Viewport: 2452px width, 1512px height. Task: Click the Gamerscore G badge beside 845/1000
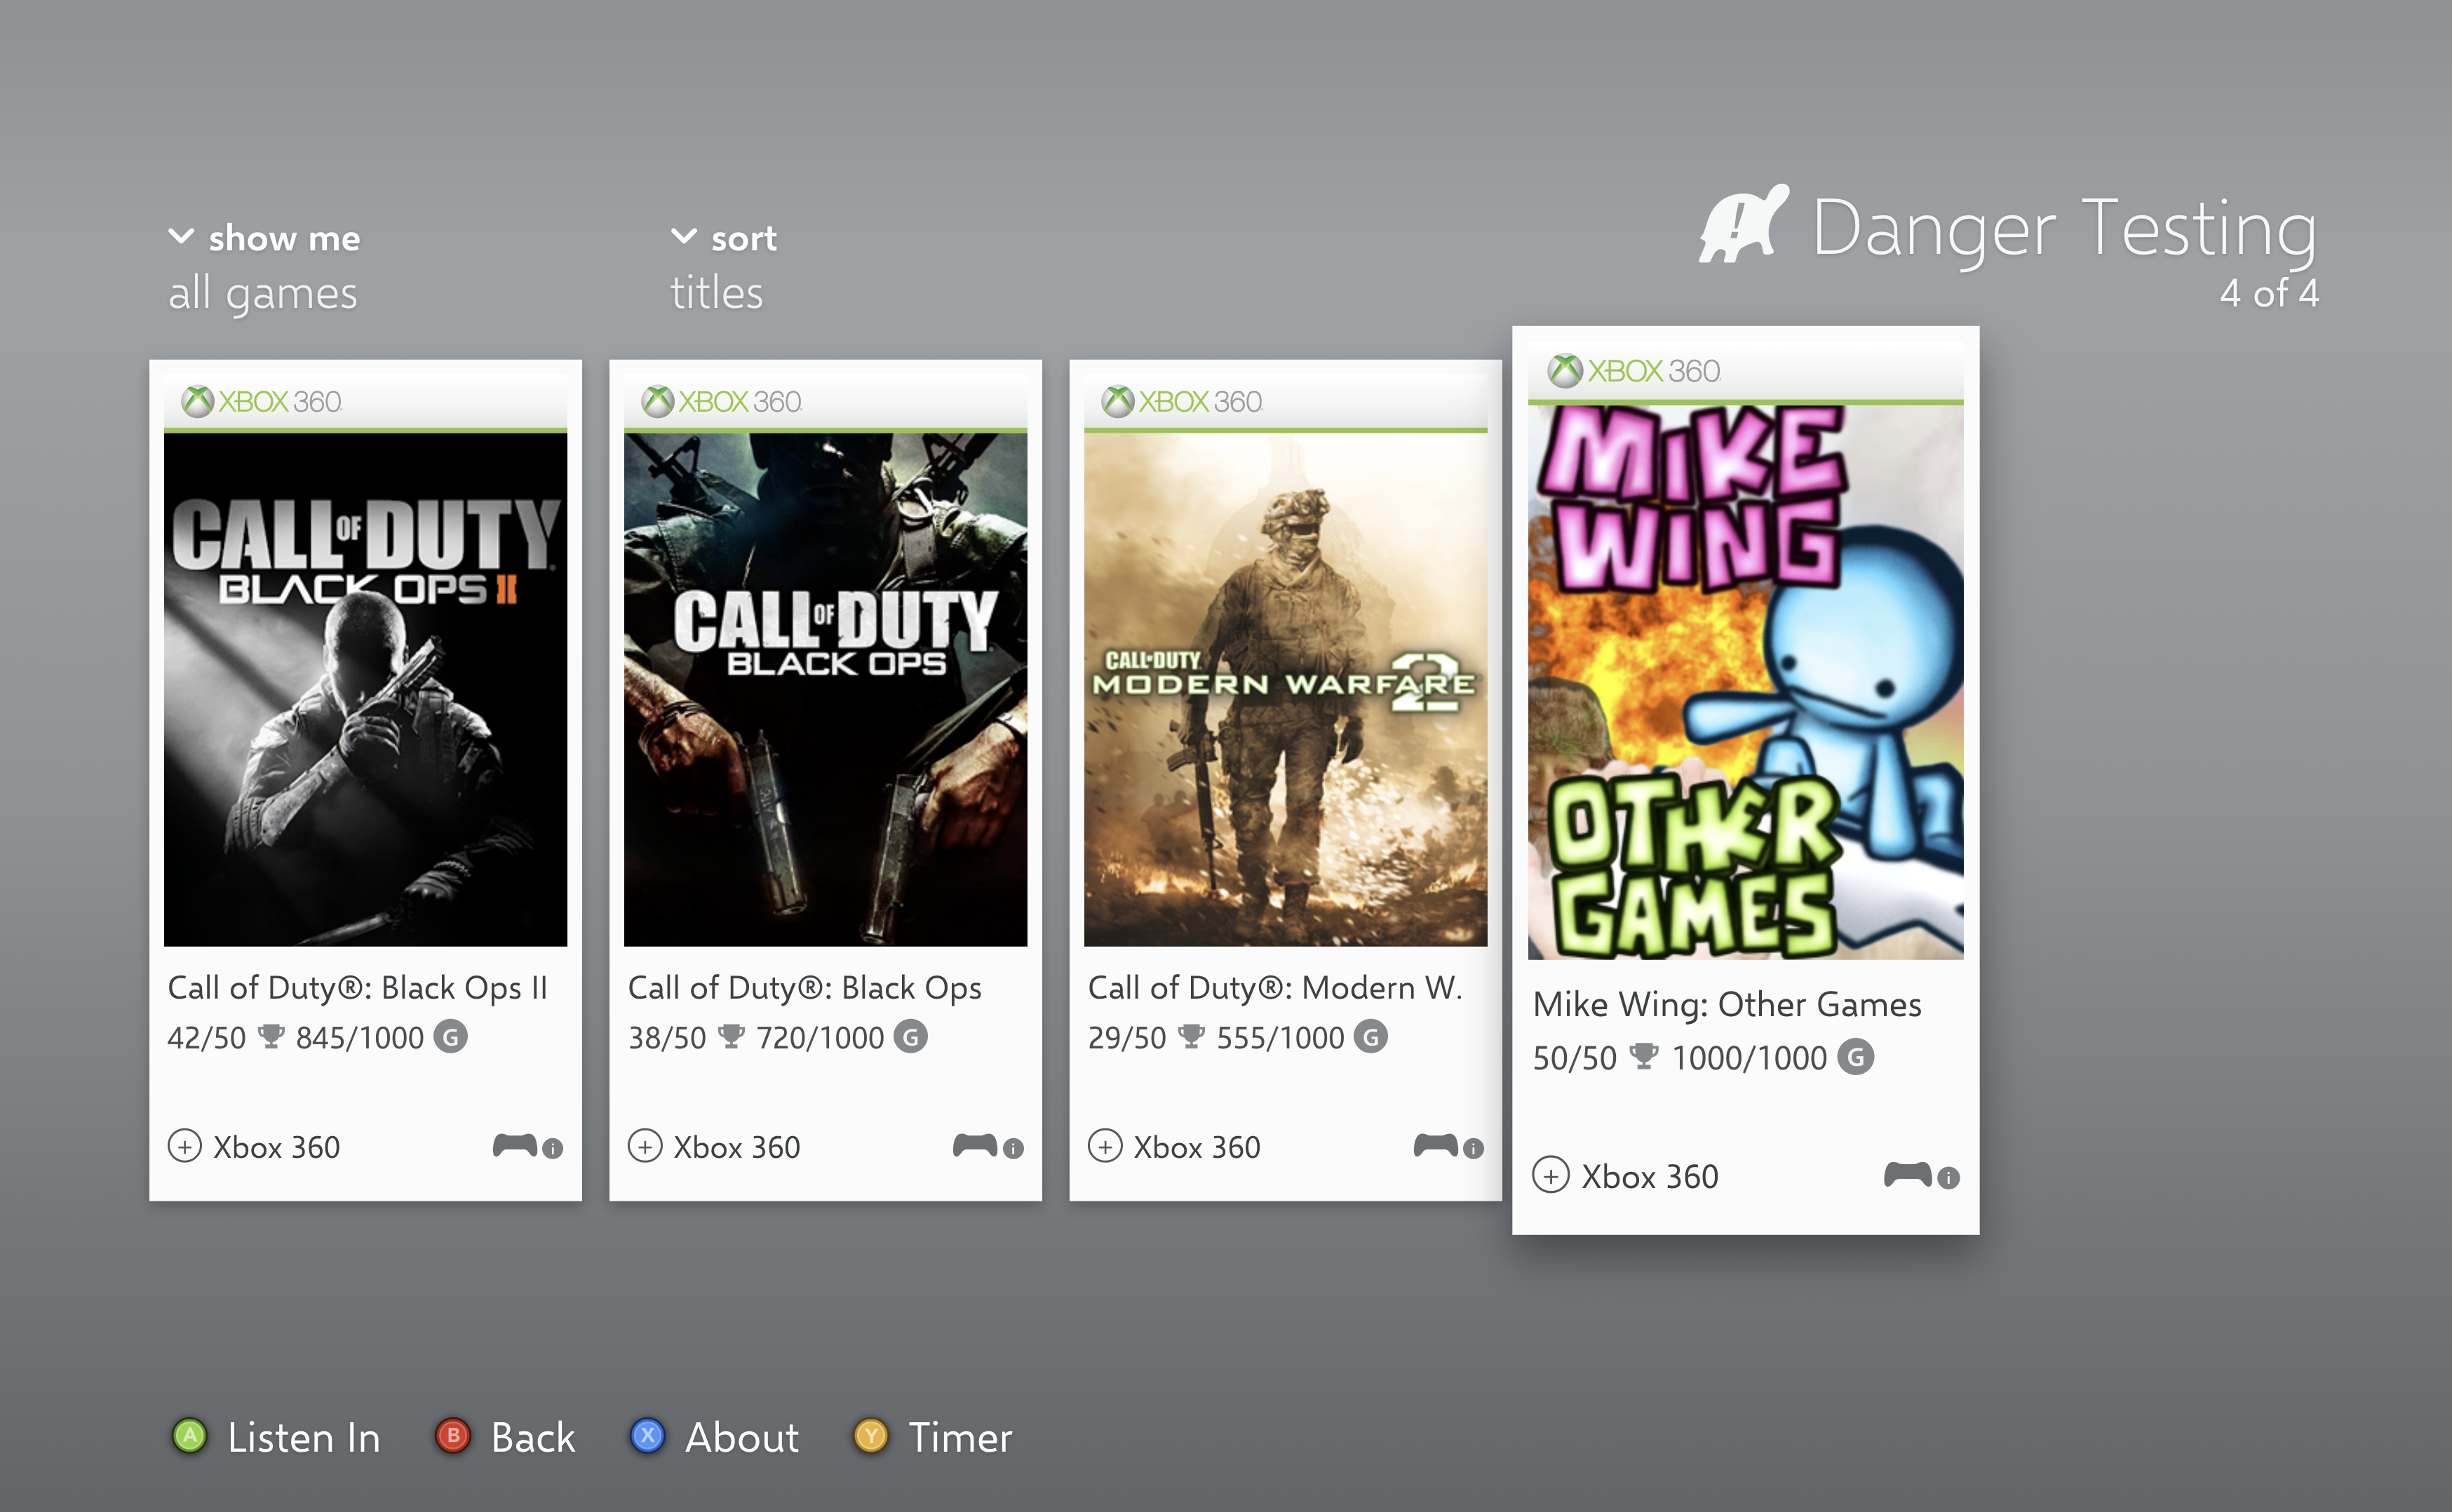[451, 1037]
